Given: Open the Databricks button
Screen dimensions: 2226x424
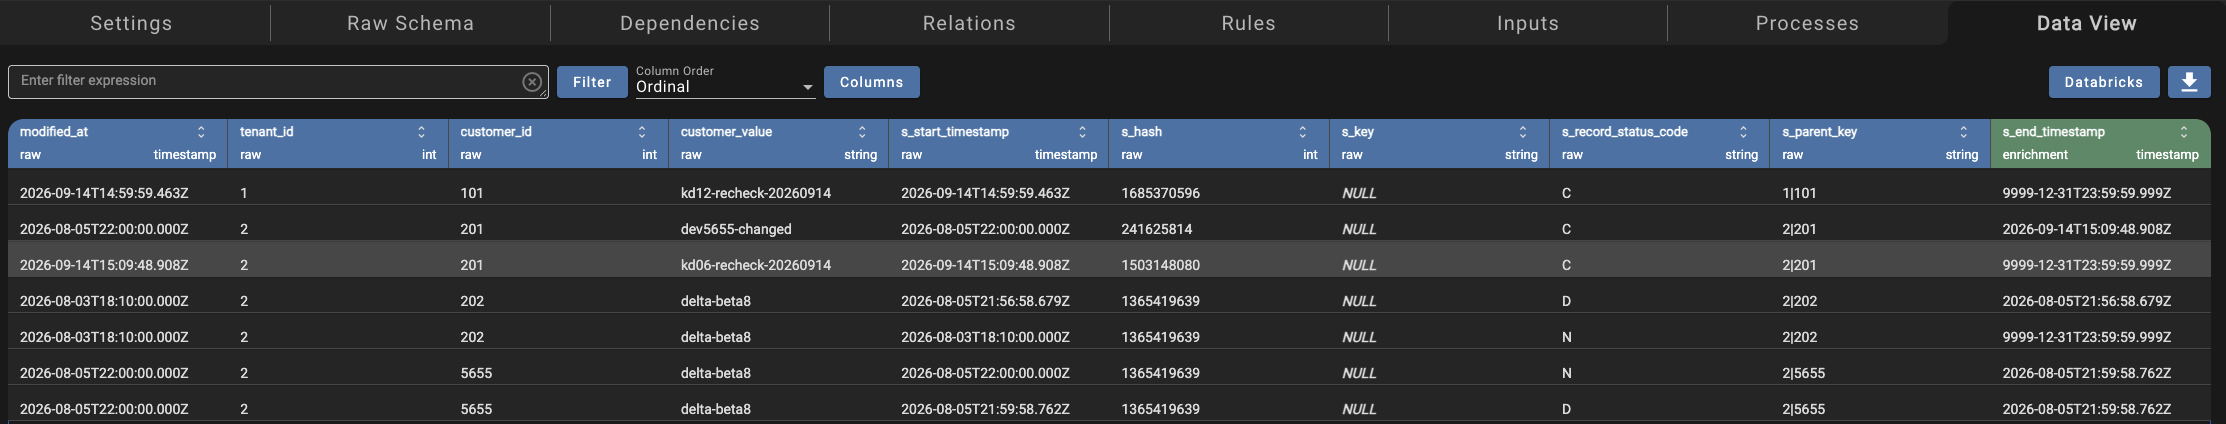Looking at the screenshot, I should click(x=2104, y=82).
